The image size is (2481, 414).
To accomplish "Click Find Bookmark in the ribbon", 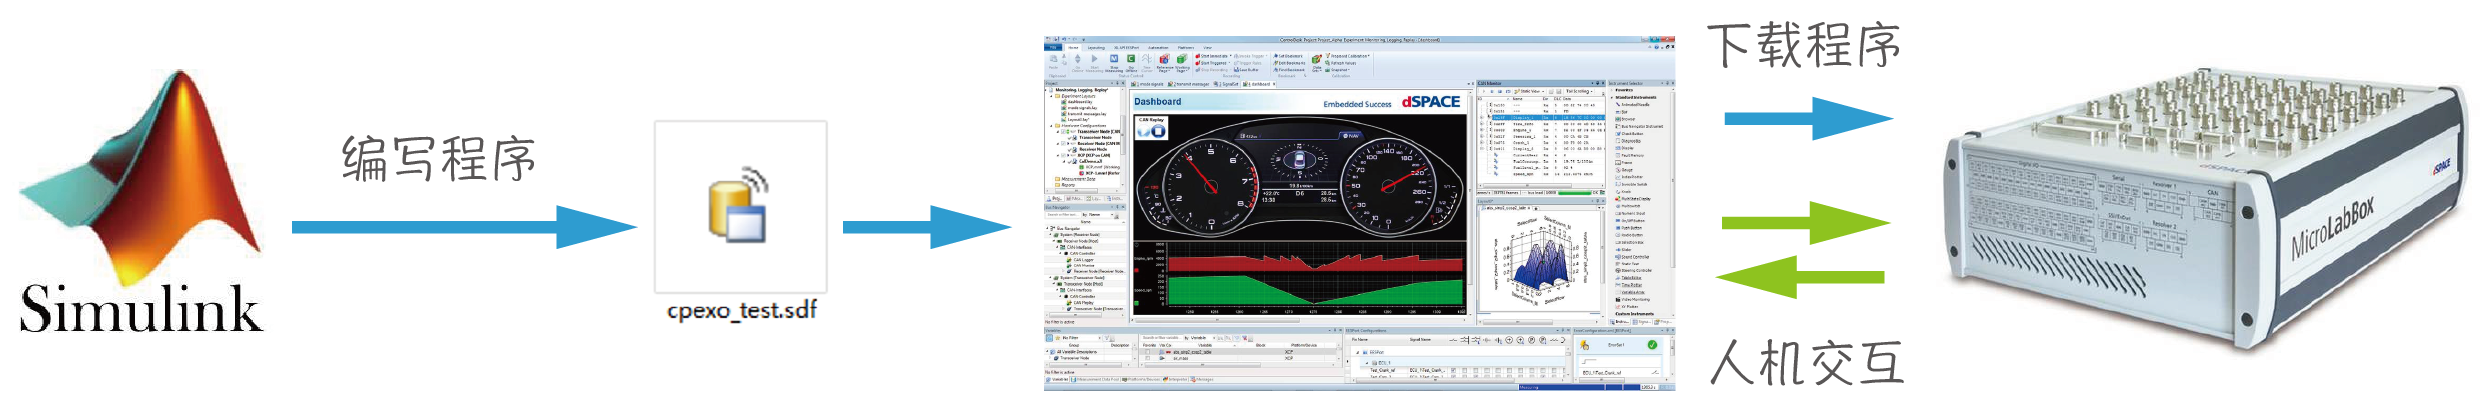I will click(1289, 70).
